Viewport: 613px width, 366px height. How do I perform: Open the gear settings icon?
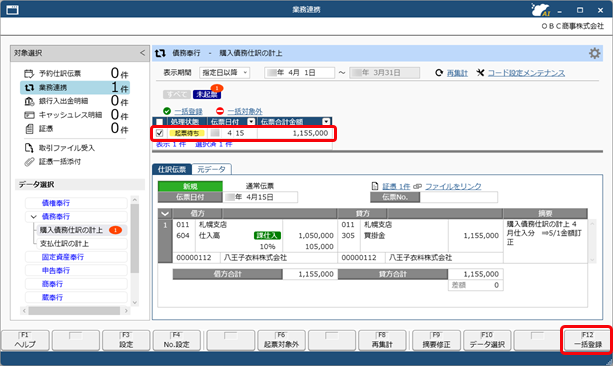(x=594, y=53)
